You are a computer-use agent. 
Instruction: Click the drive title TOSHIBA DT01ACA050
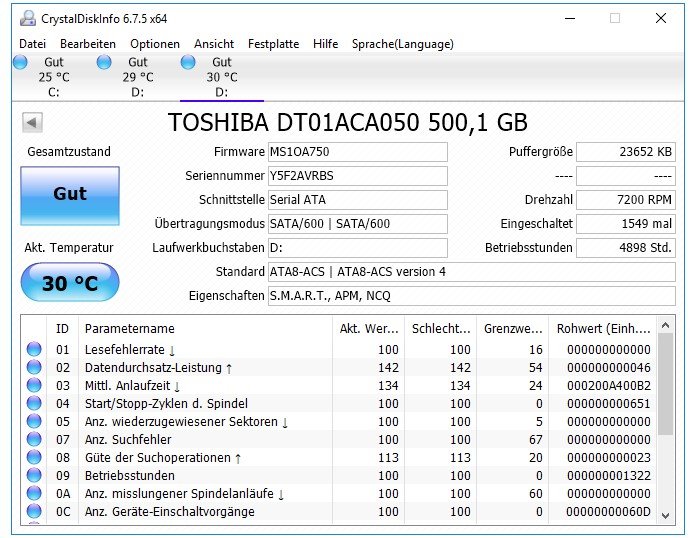coord(348,123)
